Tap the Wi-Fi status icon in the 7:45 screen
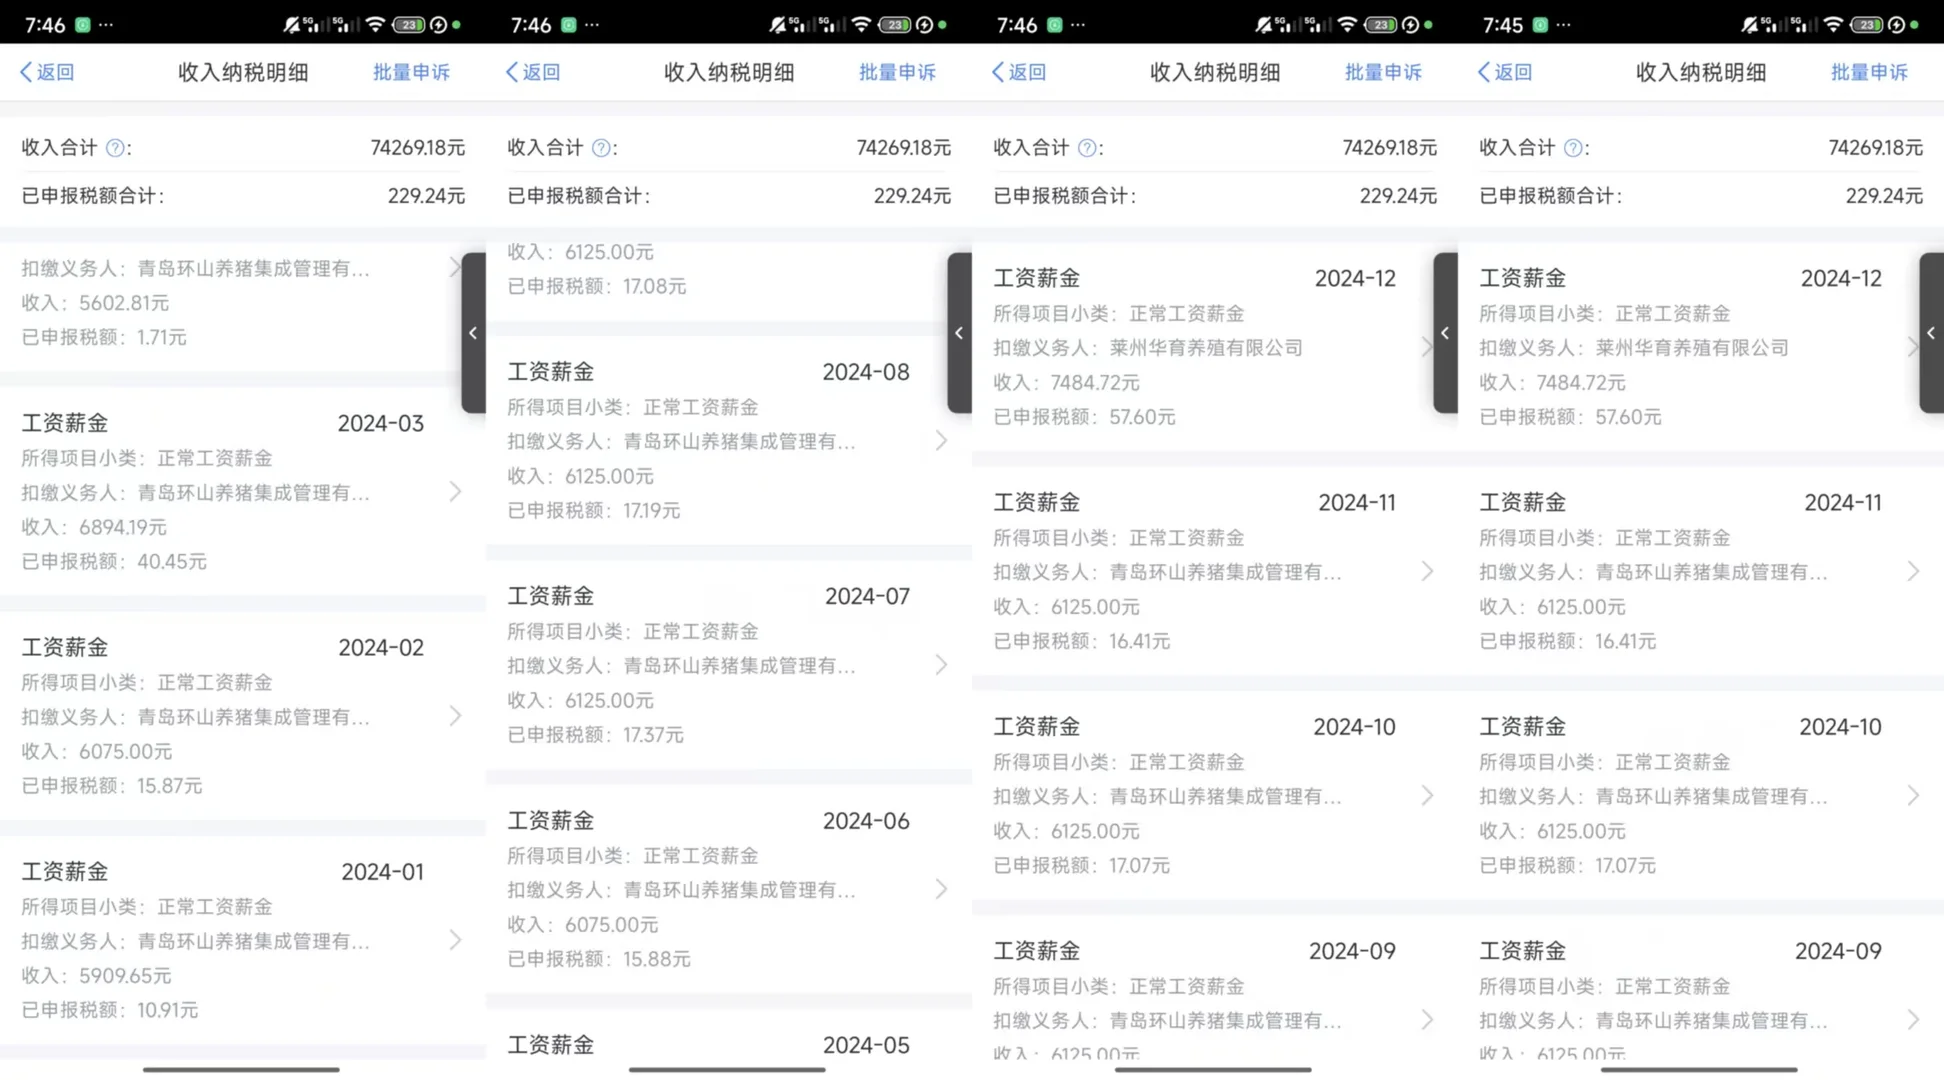The height and width of the screenshot is (1080, 1944). (1833, 24)
